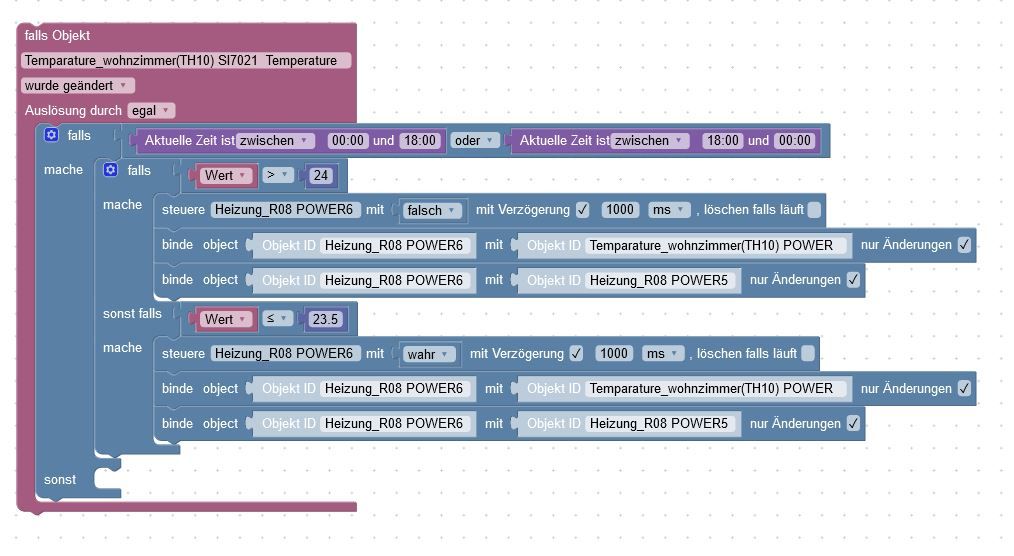The image size is (1014, 556).
Task: Open the 'falsch' boolean dropdown
Action: (431, 210)
